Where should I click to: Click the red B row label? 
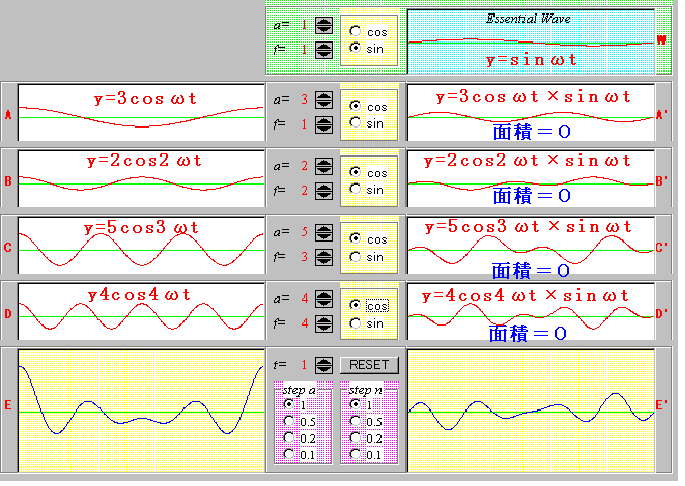click(8, 181)
